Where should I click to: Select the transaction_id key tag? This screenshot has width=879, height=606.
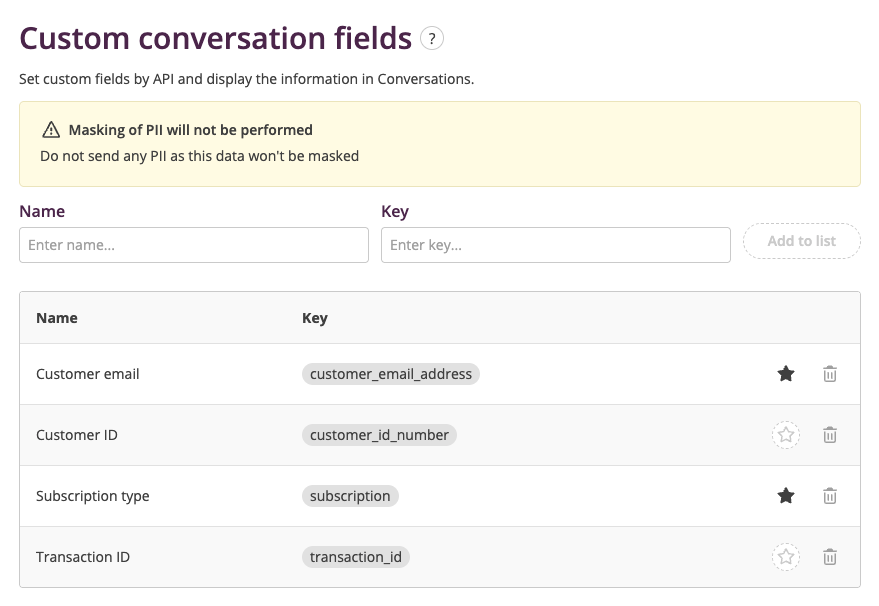pyautogui.click(x=356, y=557)
